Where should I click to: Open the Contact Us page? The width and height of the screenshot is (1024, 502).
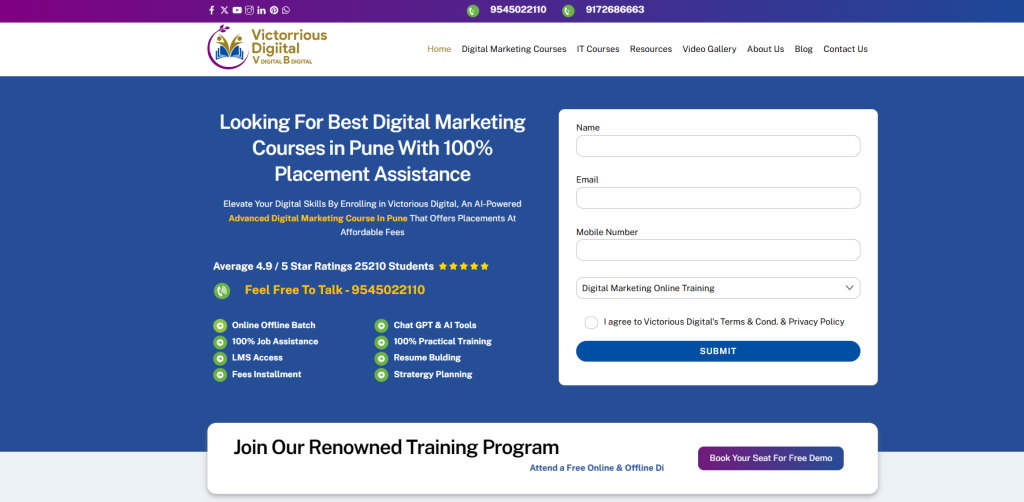click(845, 49)
